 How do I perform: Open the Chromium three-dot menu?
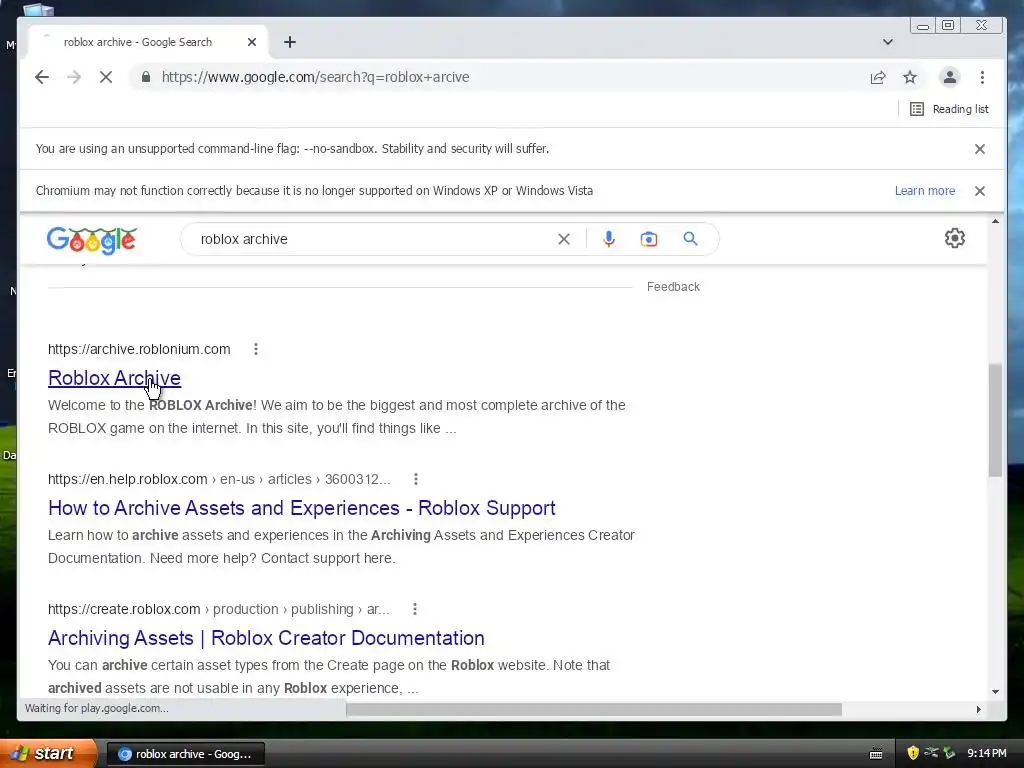pos(982,77)
